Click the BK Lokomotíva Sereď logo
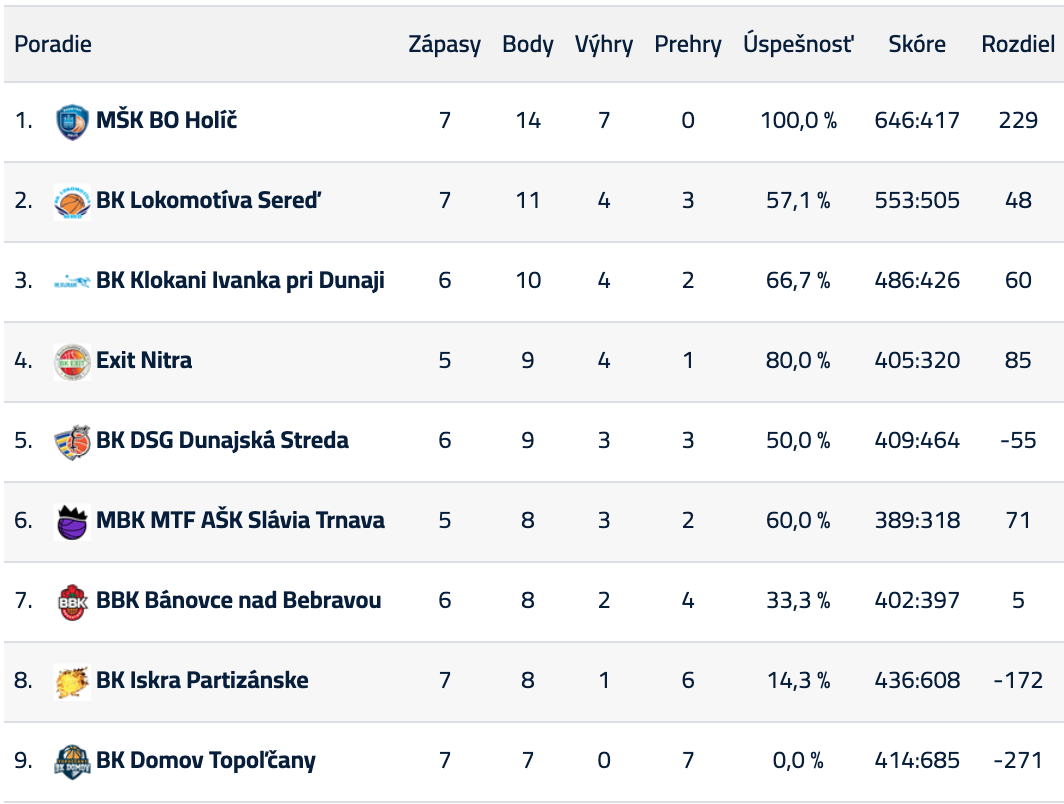 tap(72, 201)
